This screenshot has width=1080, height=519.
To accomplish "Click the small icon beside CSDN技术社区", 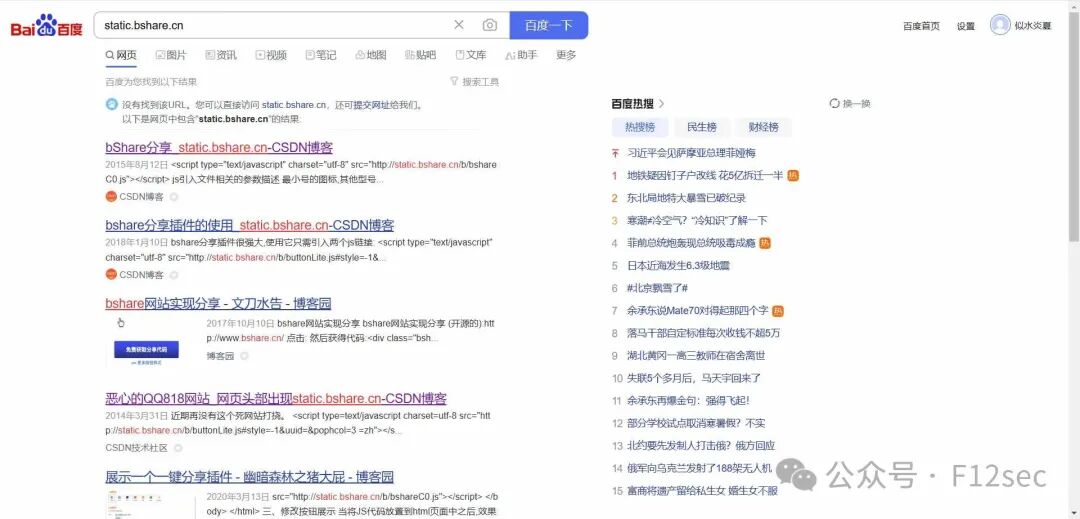I will pos(178,448).
